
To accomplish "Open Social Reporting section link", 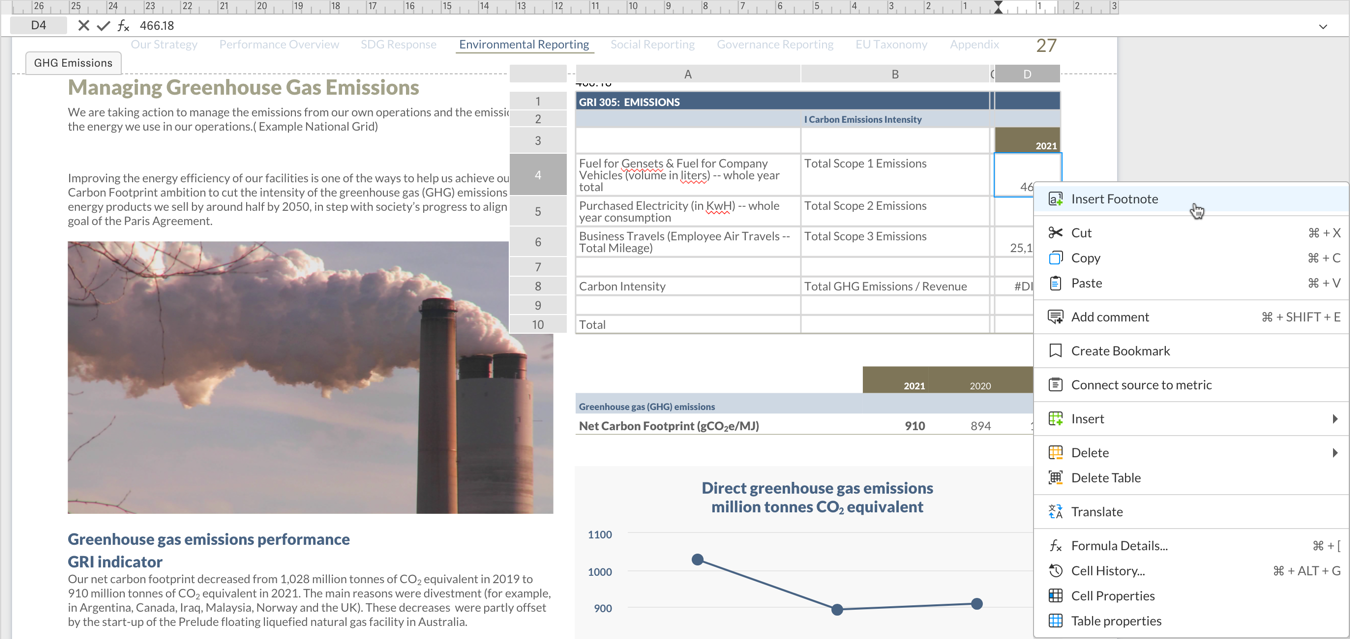I will click(652, 45).
